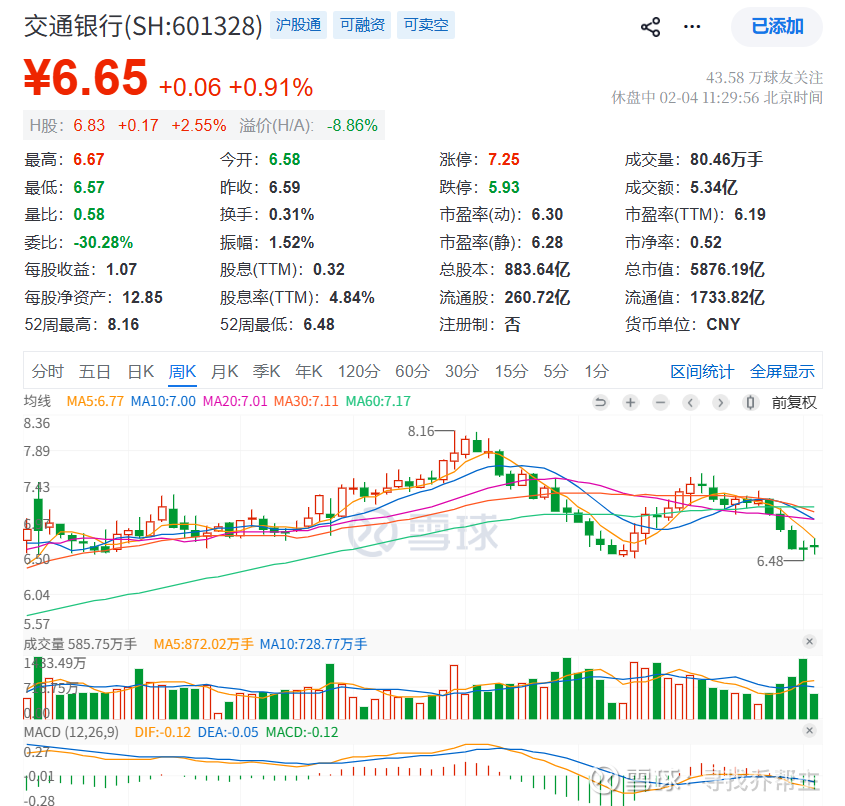Click the 成交量 value 80.46万手
This screenshot has width=845, height=806.
[726, 159]
